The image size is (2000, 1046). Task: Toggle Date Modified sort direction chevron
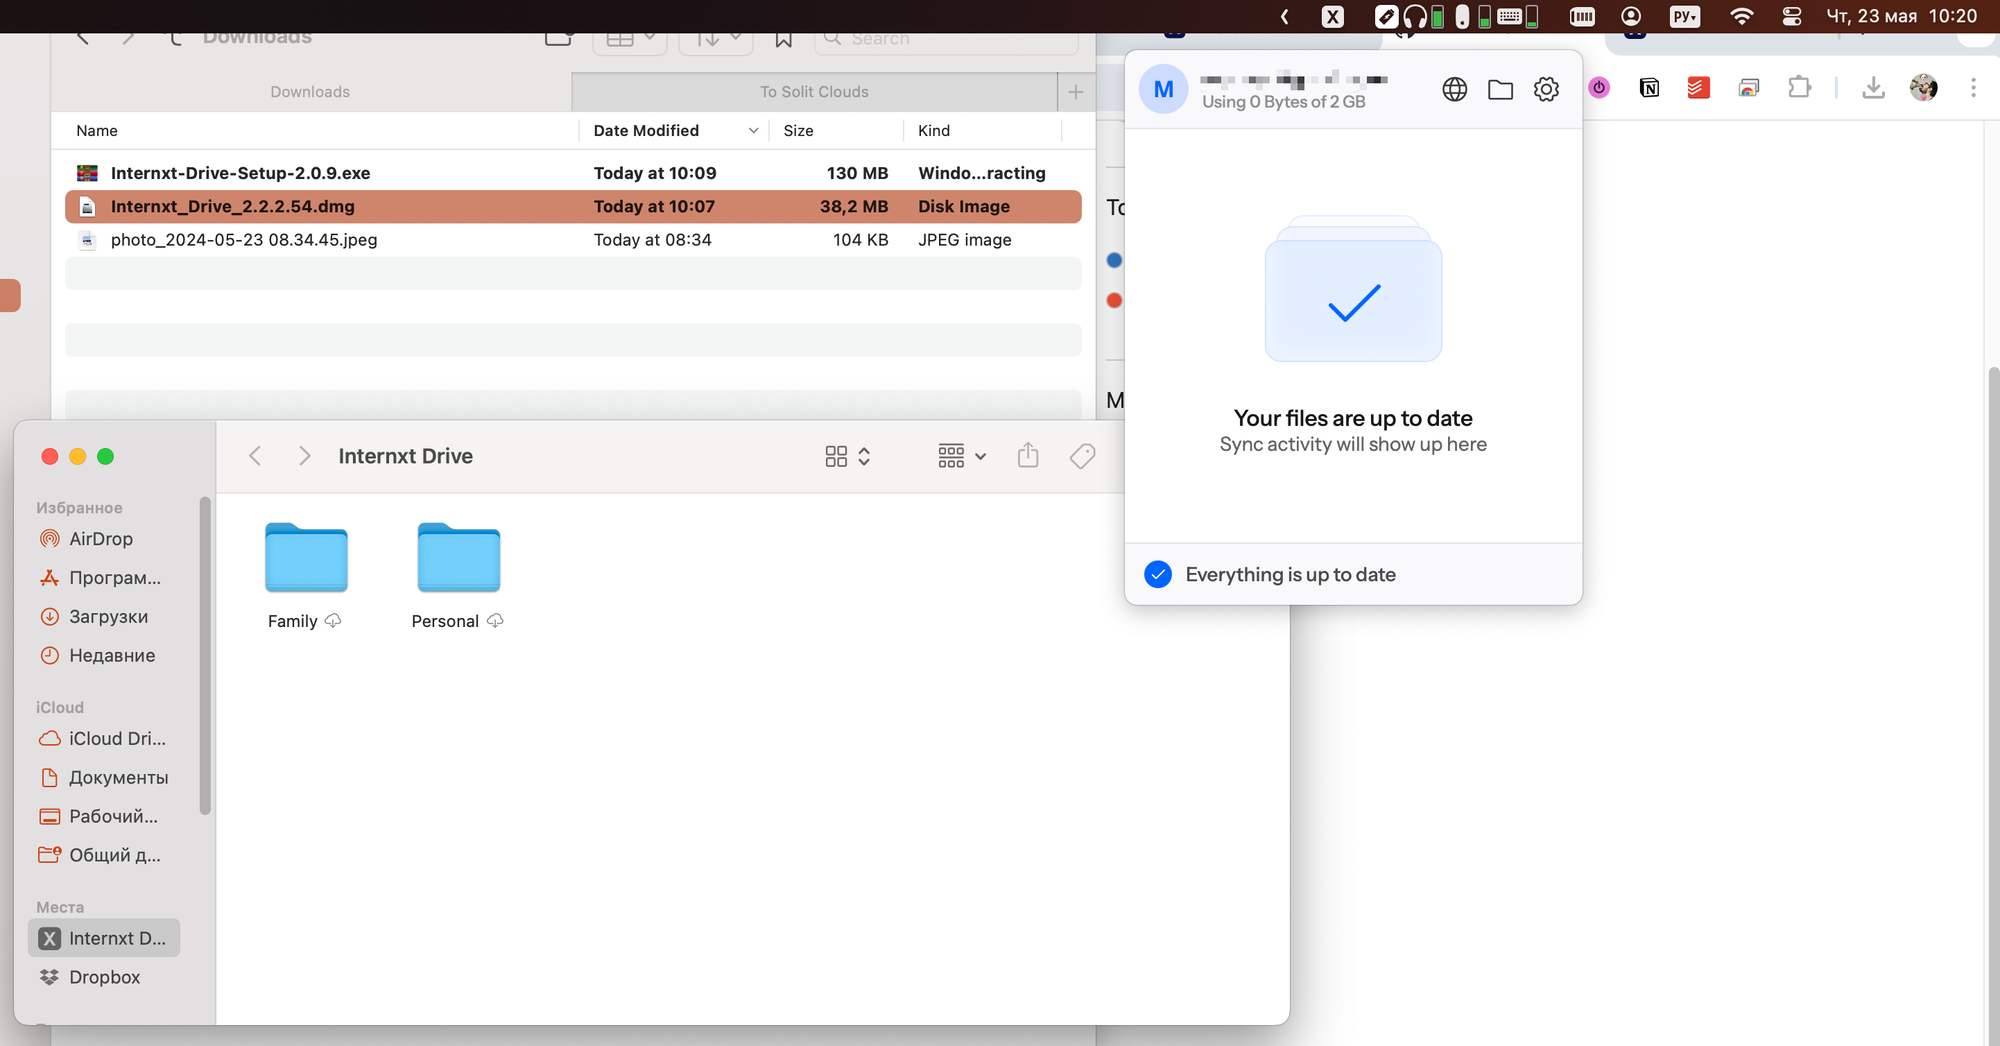coord(753,131)
